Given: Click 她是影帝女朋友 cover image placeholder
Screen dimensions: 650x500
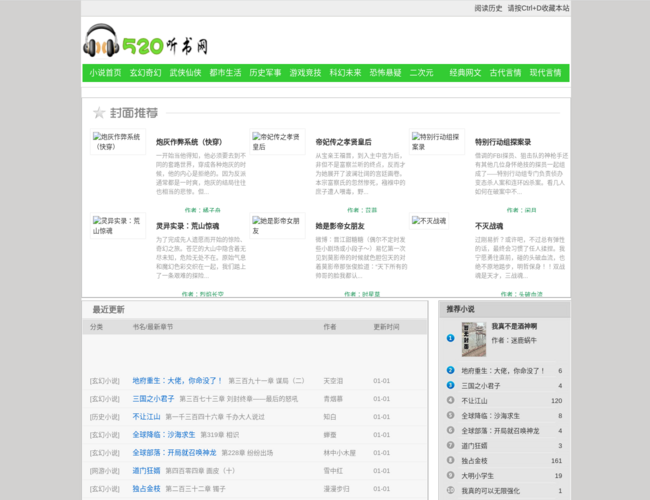Looking at the screenshot, I should tap(277, 226).
